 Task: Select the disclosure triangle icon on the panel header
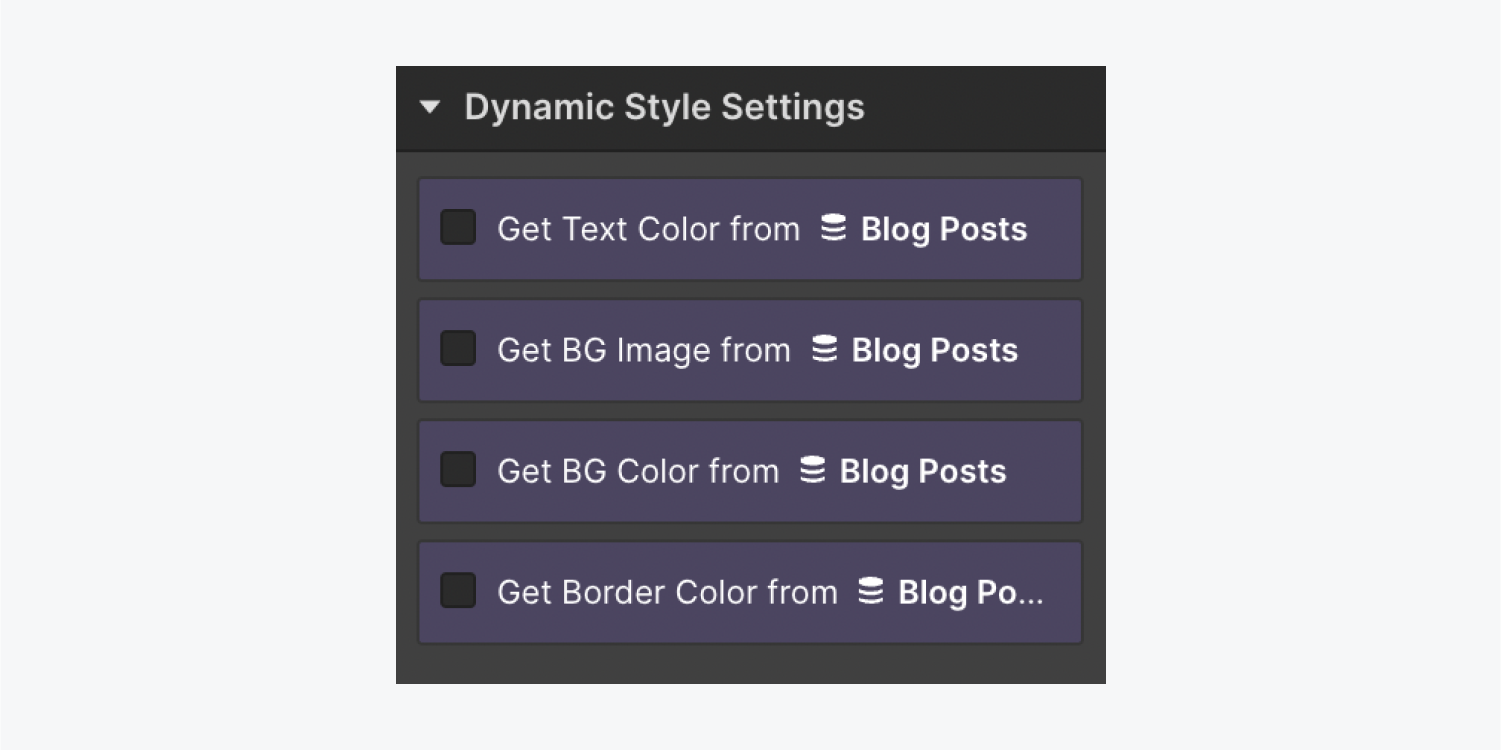(431, 107)
